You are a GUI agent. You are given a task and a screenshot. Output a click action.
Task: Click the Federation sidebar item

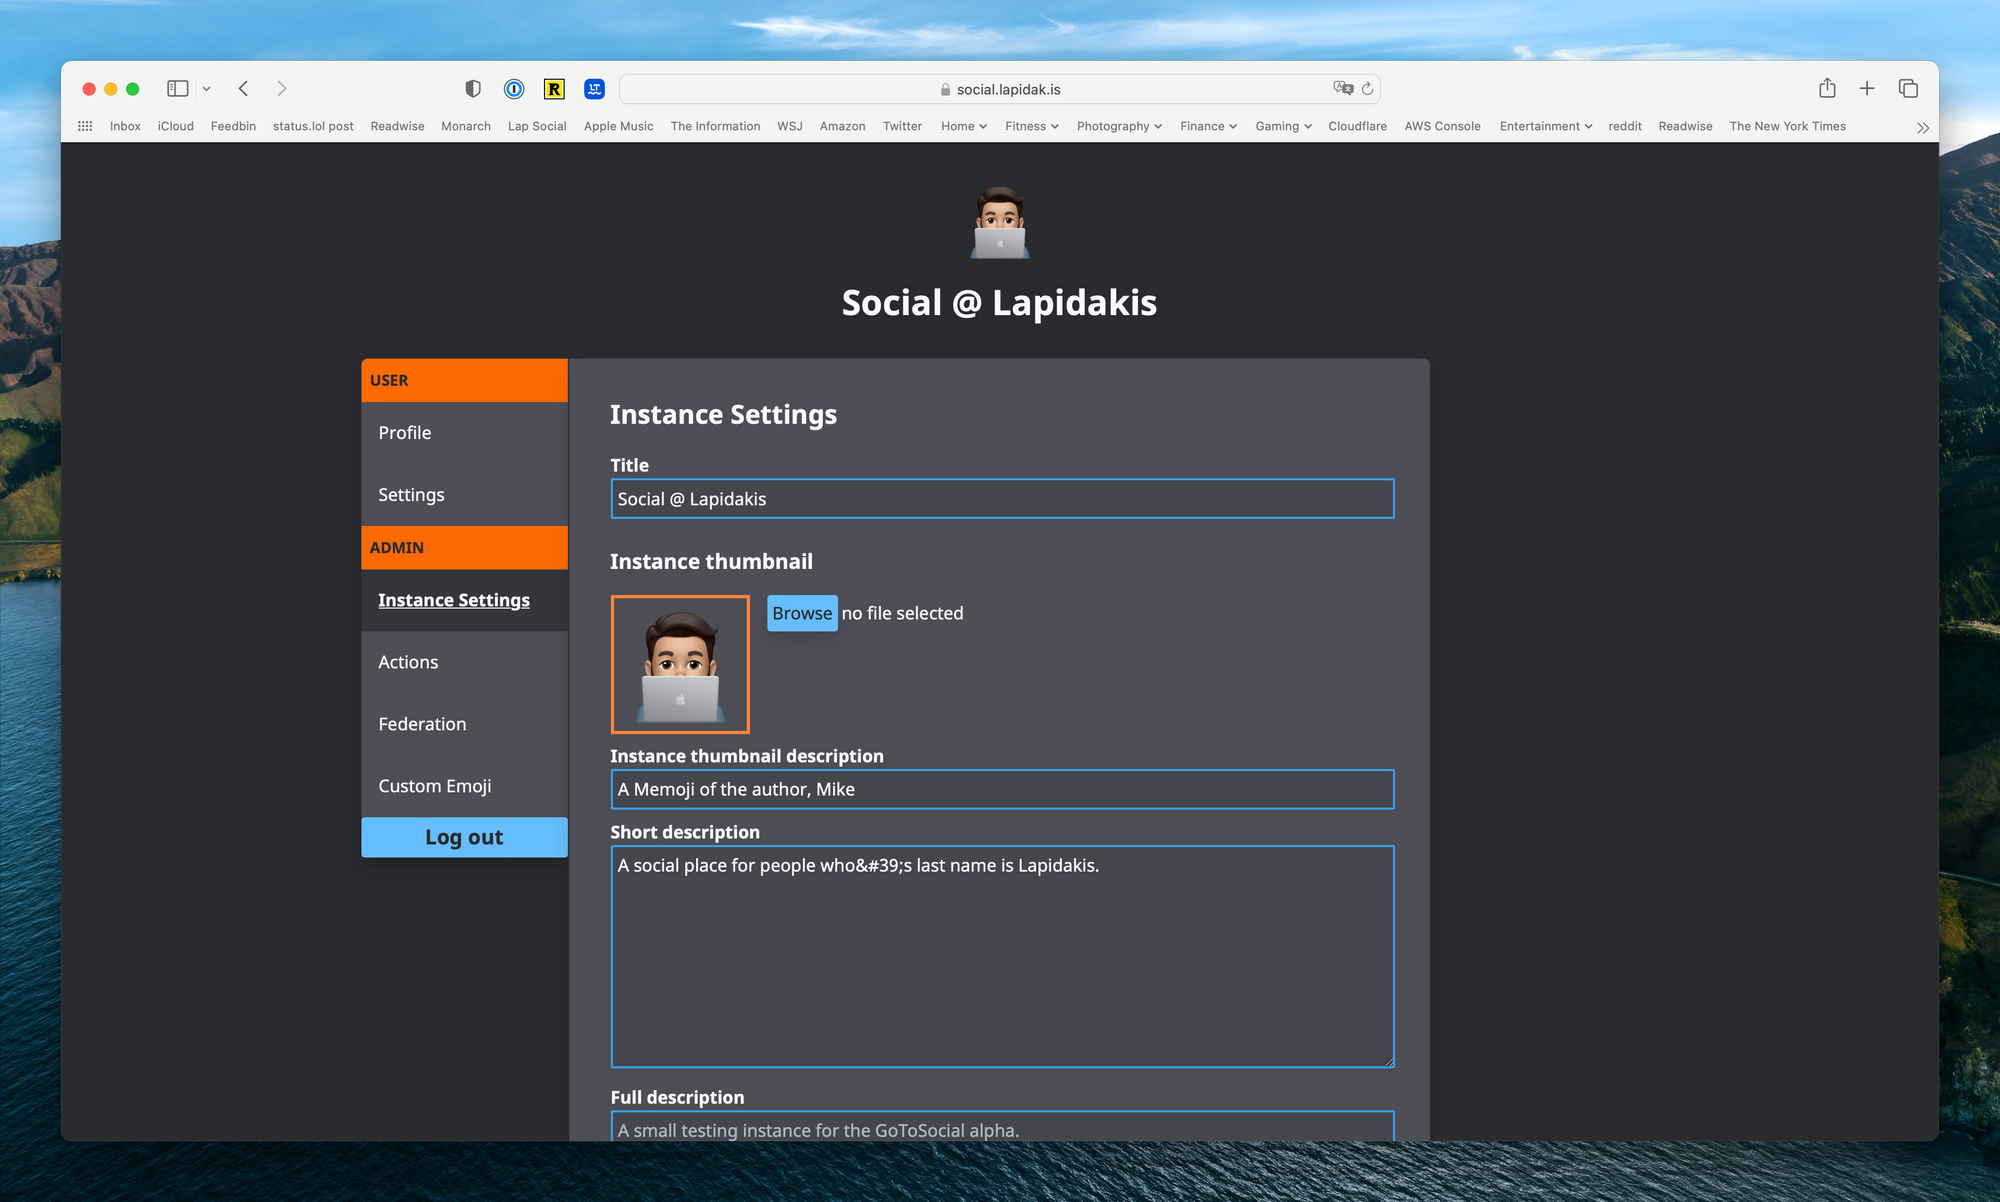click(x=421, y=723)
